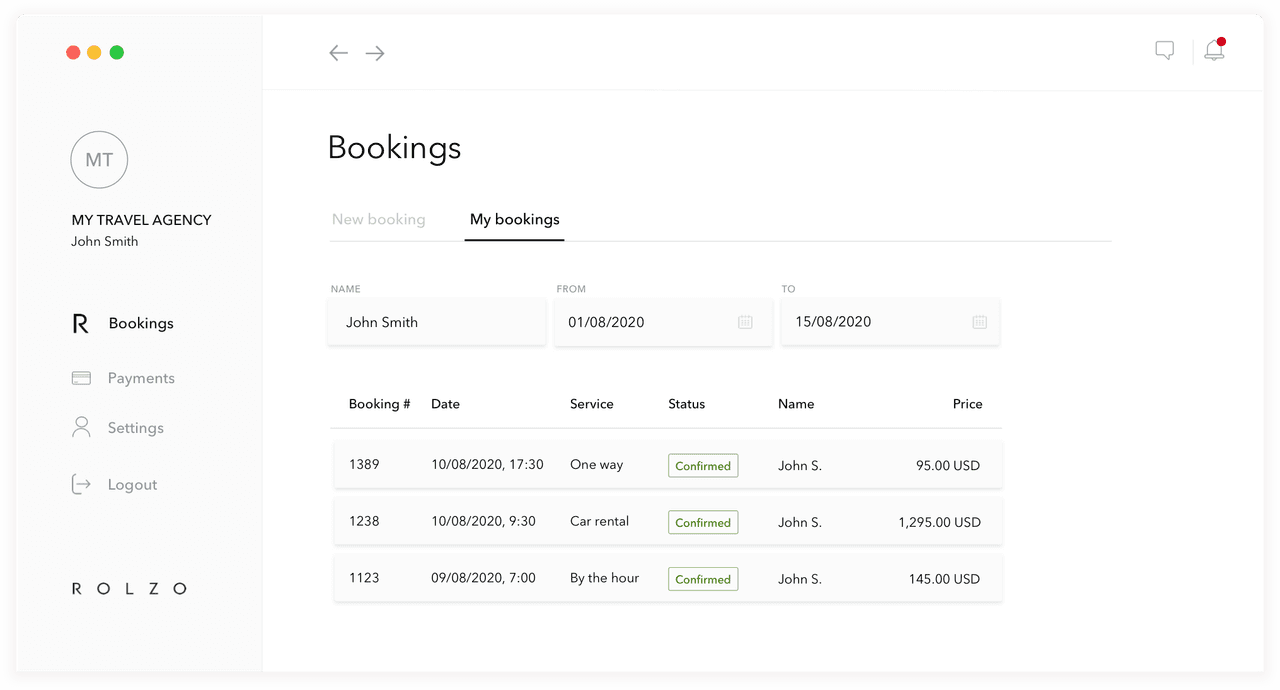Click the Logout arrow icon

pos(81,484)
